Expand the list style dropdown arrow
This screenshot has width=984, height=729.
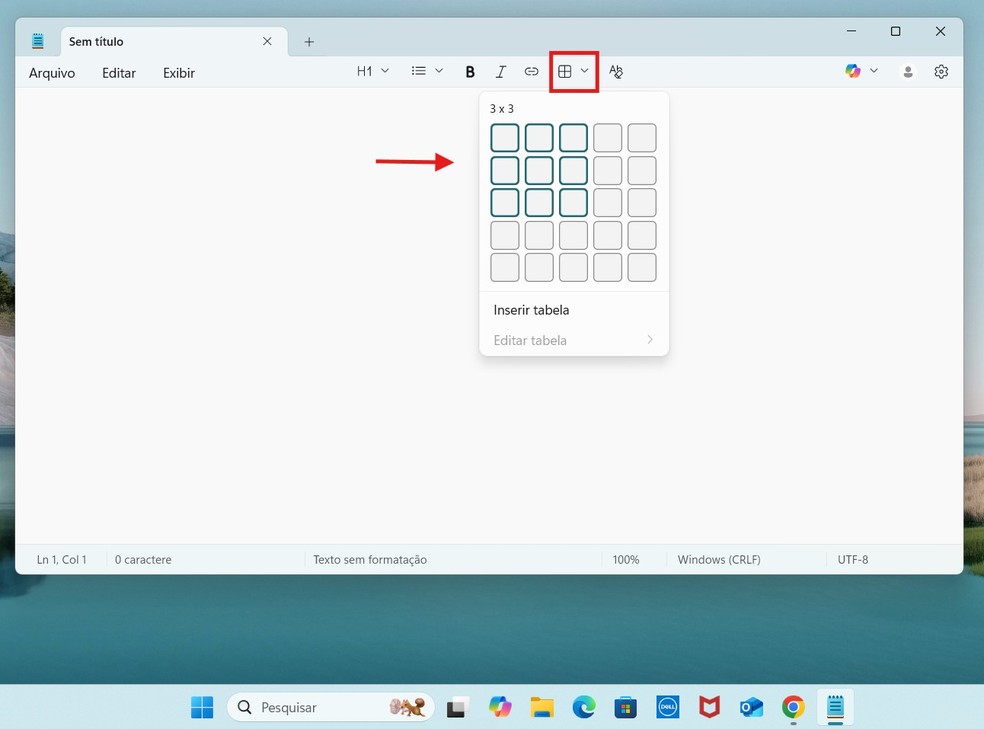coord(439,71)
